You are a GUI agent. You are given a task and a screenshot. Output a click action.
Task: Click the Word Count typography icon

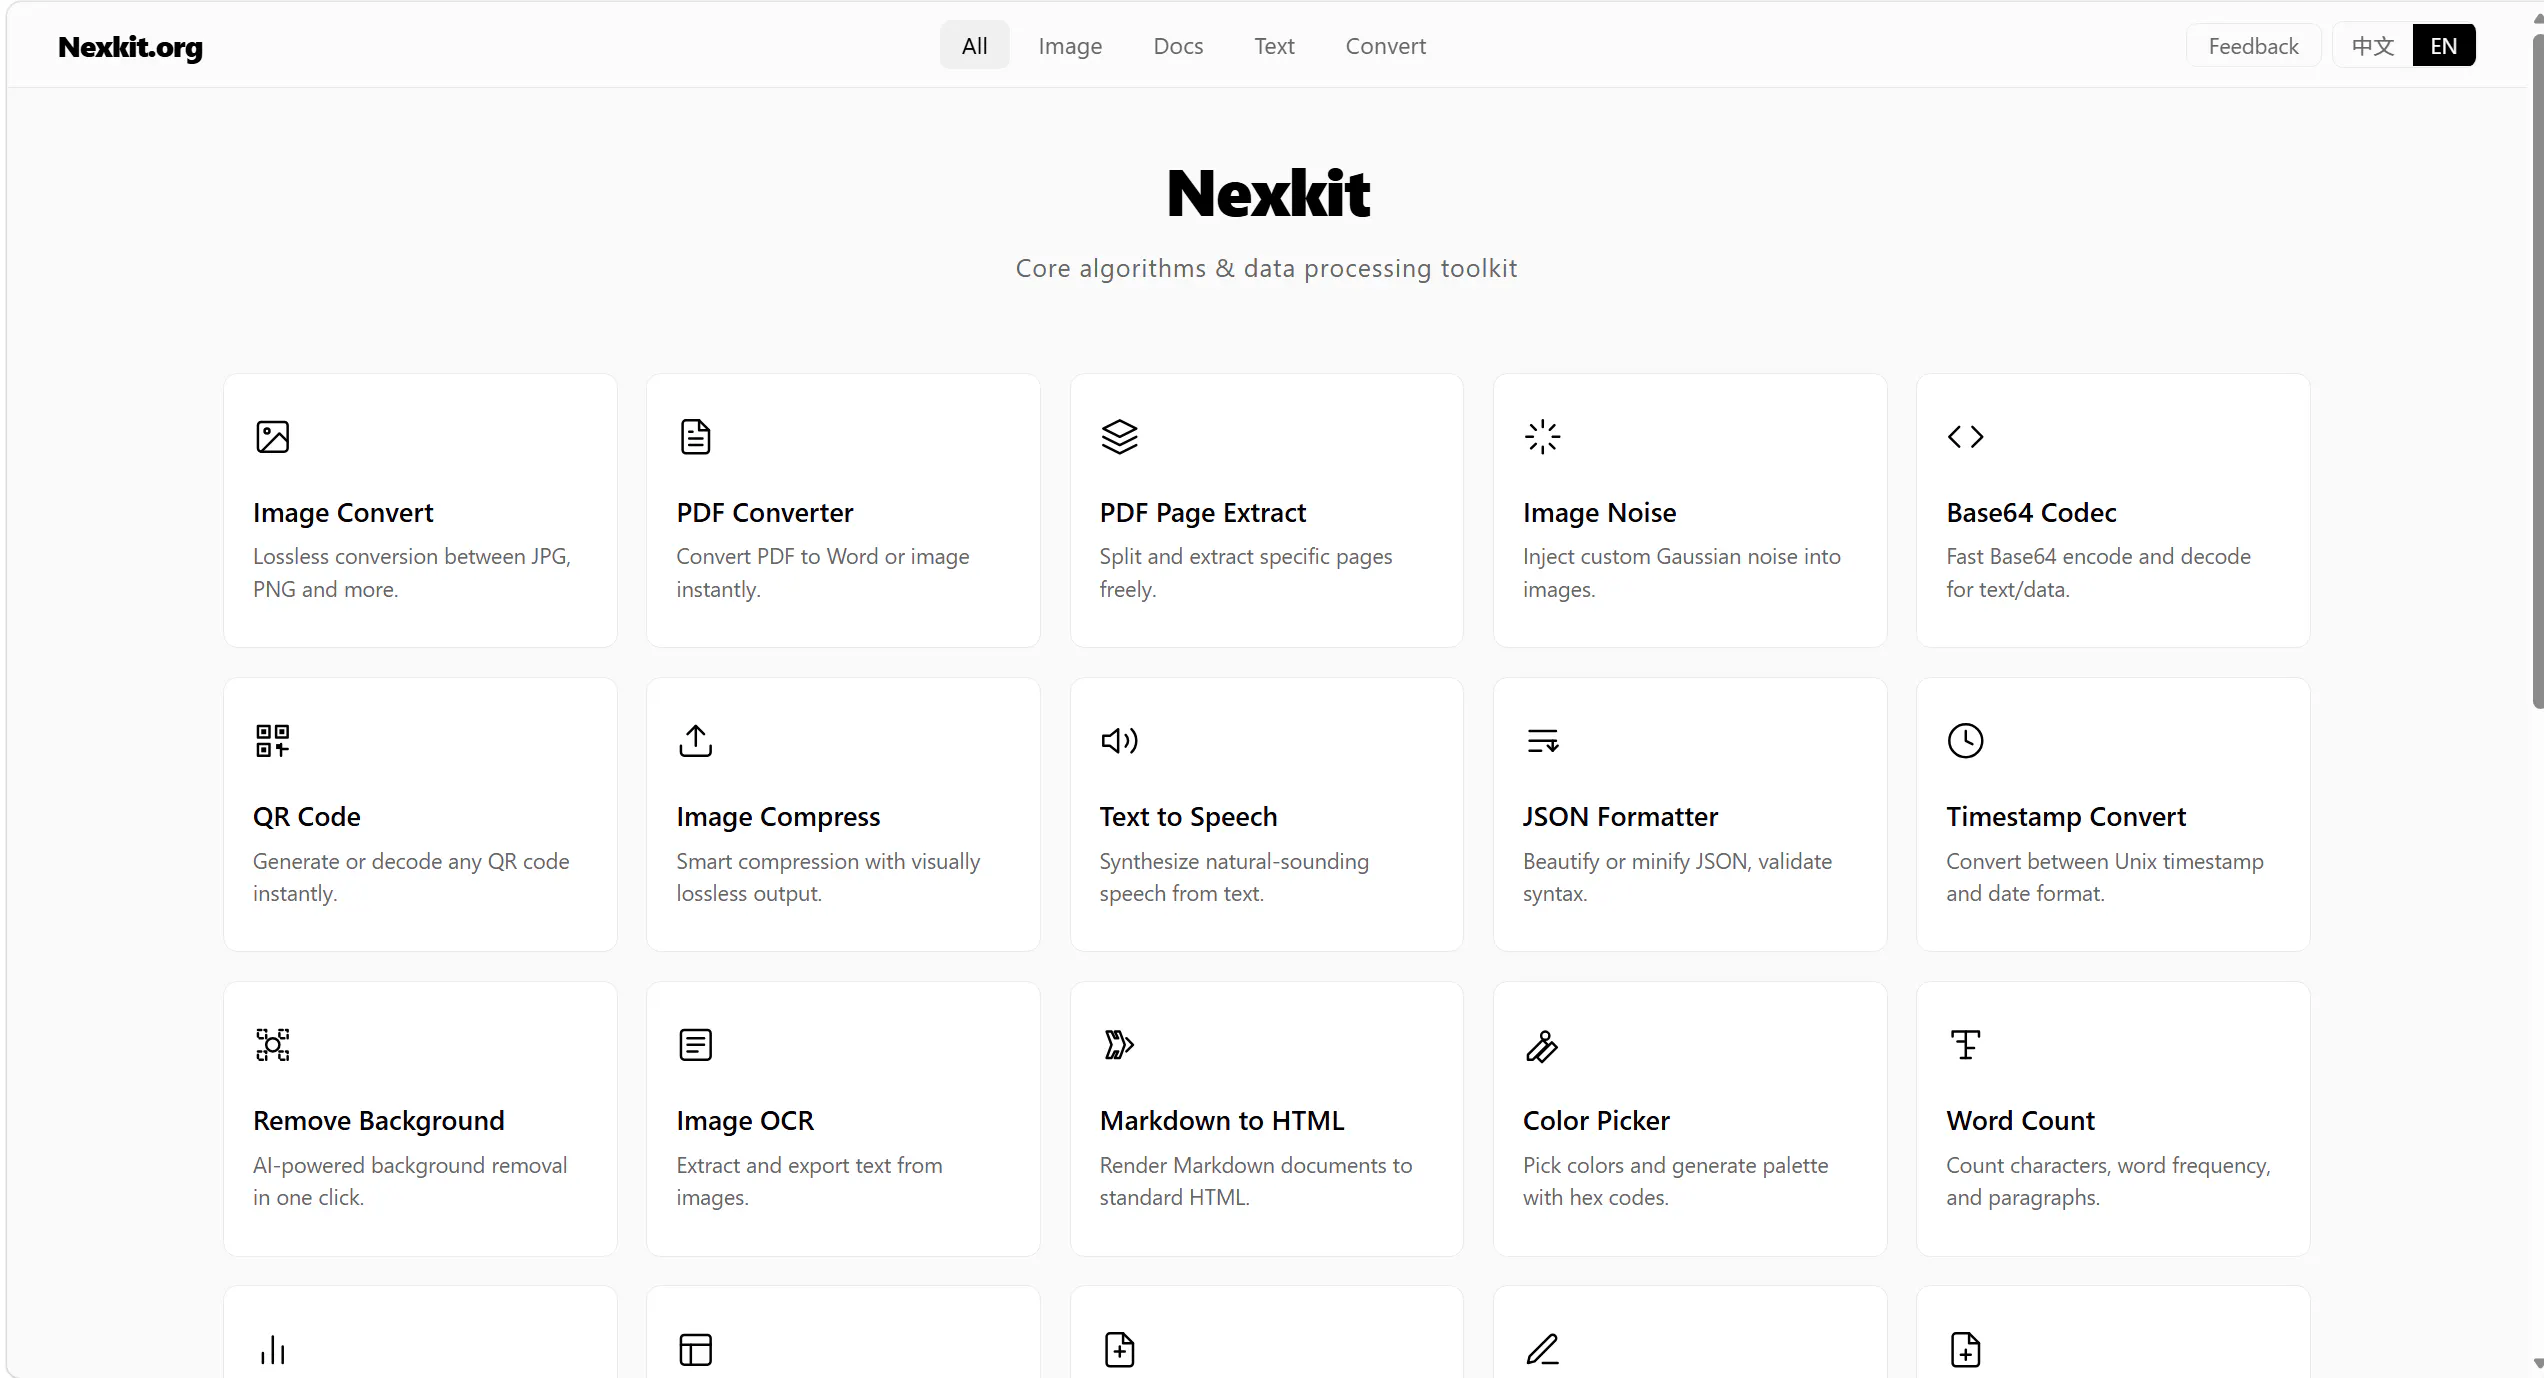[1965, 1045]
